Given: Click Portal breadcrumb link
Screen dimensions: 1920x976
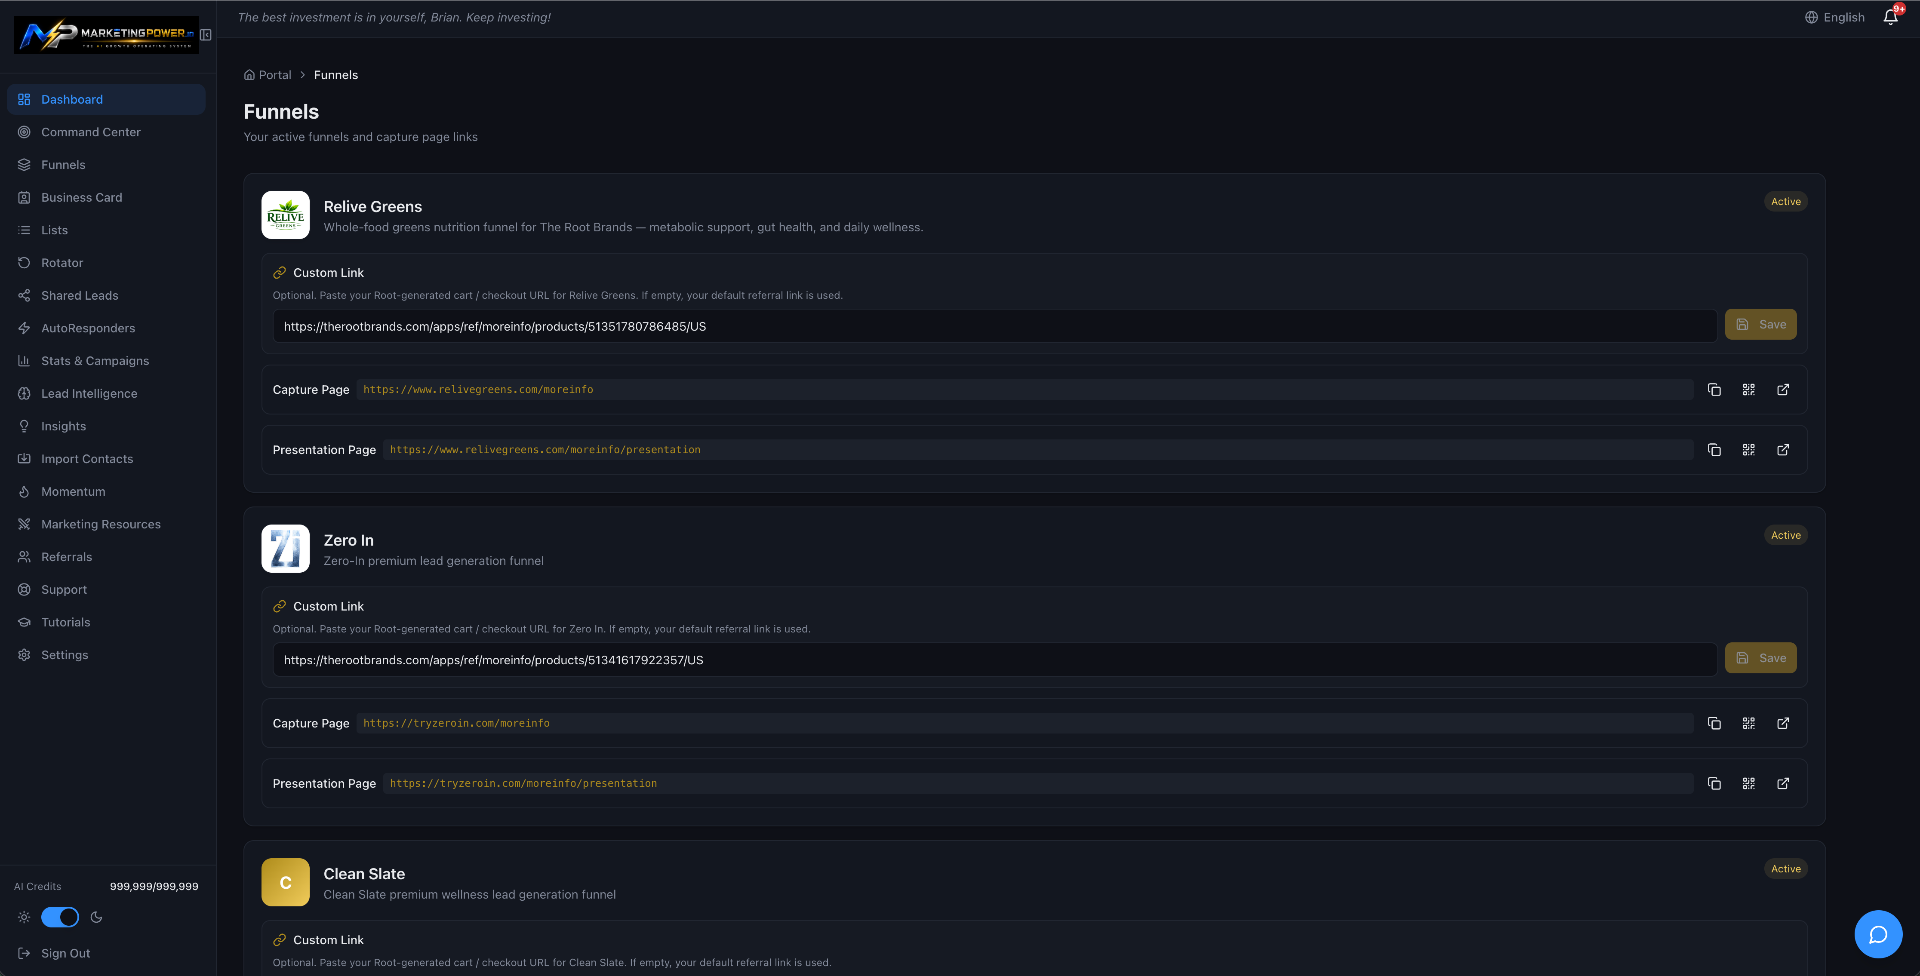Looking at the screenshot, I should [x=268, y=75].
